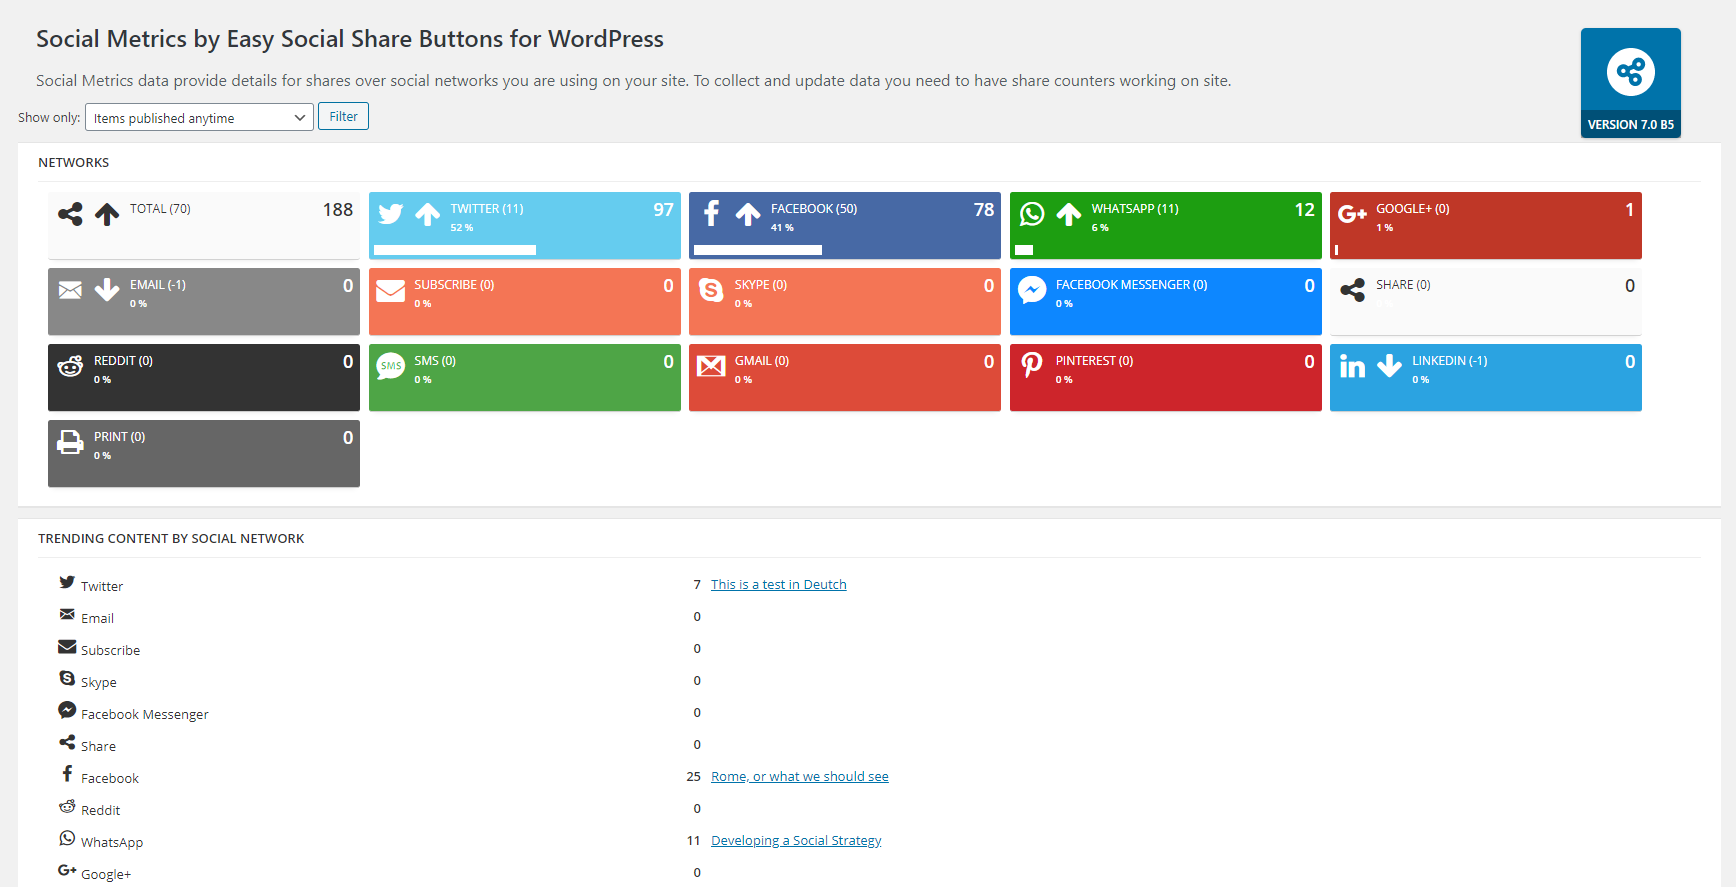Click the Gmail icon in the Gmail card
This screenshot has width=1736, height=887.
tap(711, 366)
